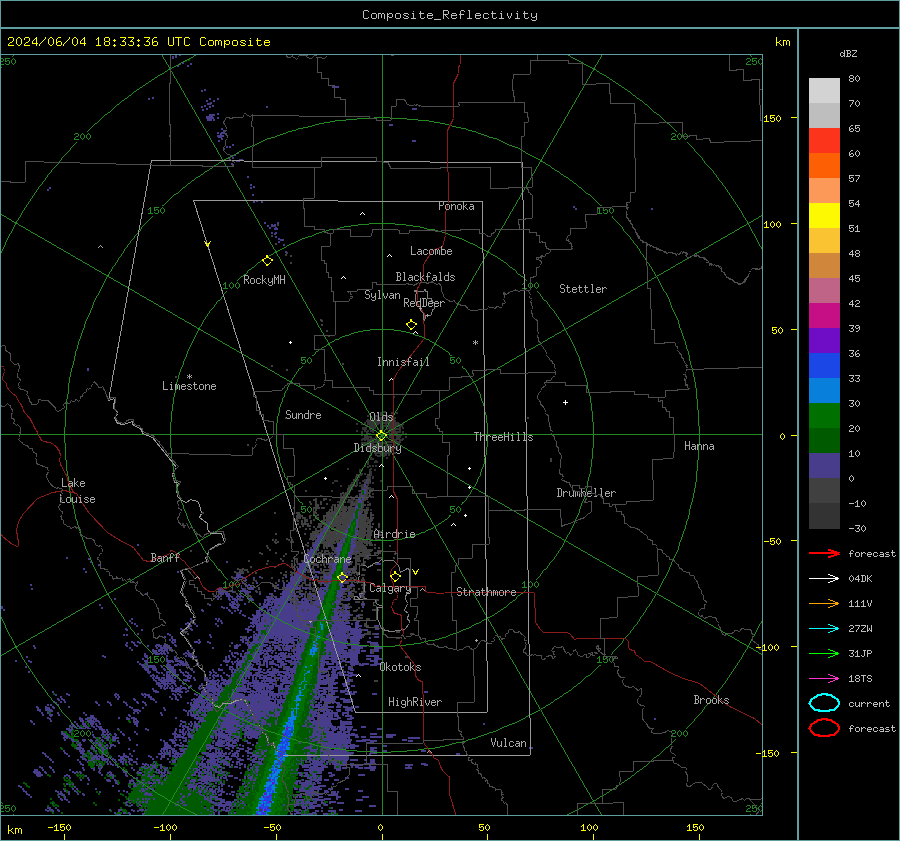The width and height of the screenshot is (900, 841).
Task: Pick the yellow 51–54 dBZ color swatch
Action: [x=824, y=216]
